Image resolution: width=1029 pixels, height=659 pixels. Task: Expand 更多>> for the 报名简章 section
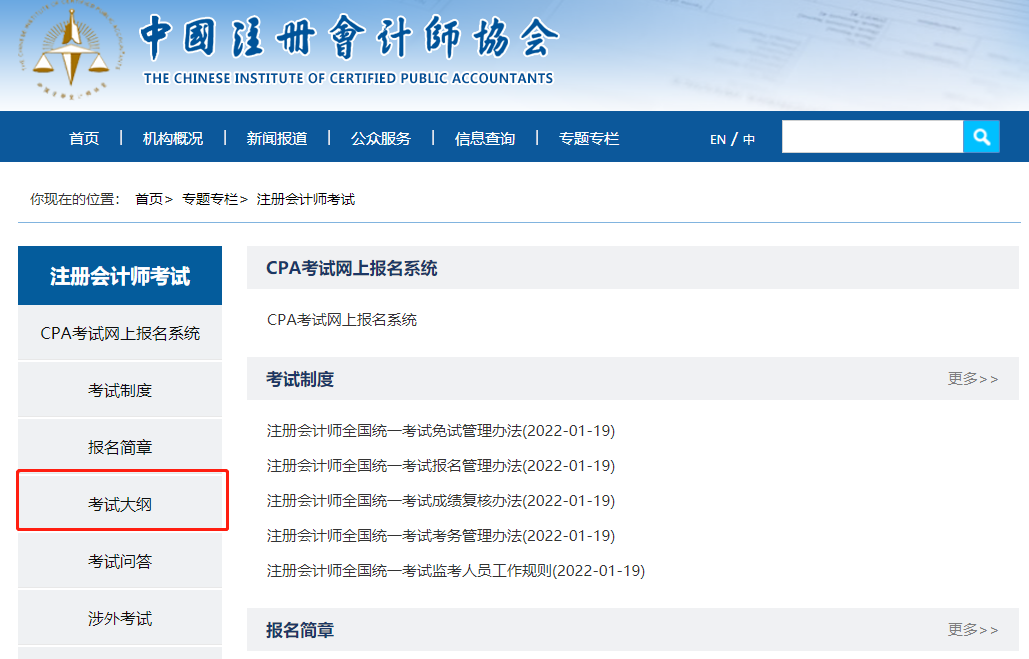(x=972, y=630)
